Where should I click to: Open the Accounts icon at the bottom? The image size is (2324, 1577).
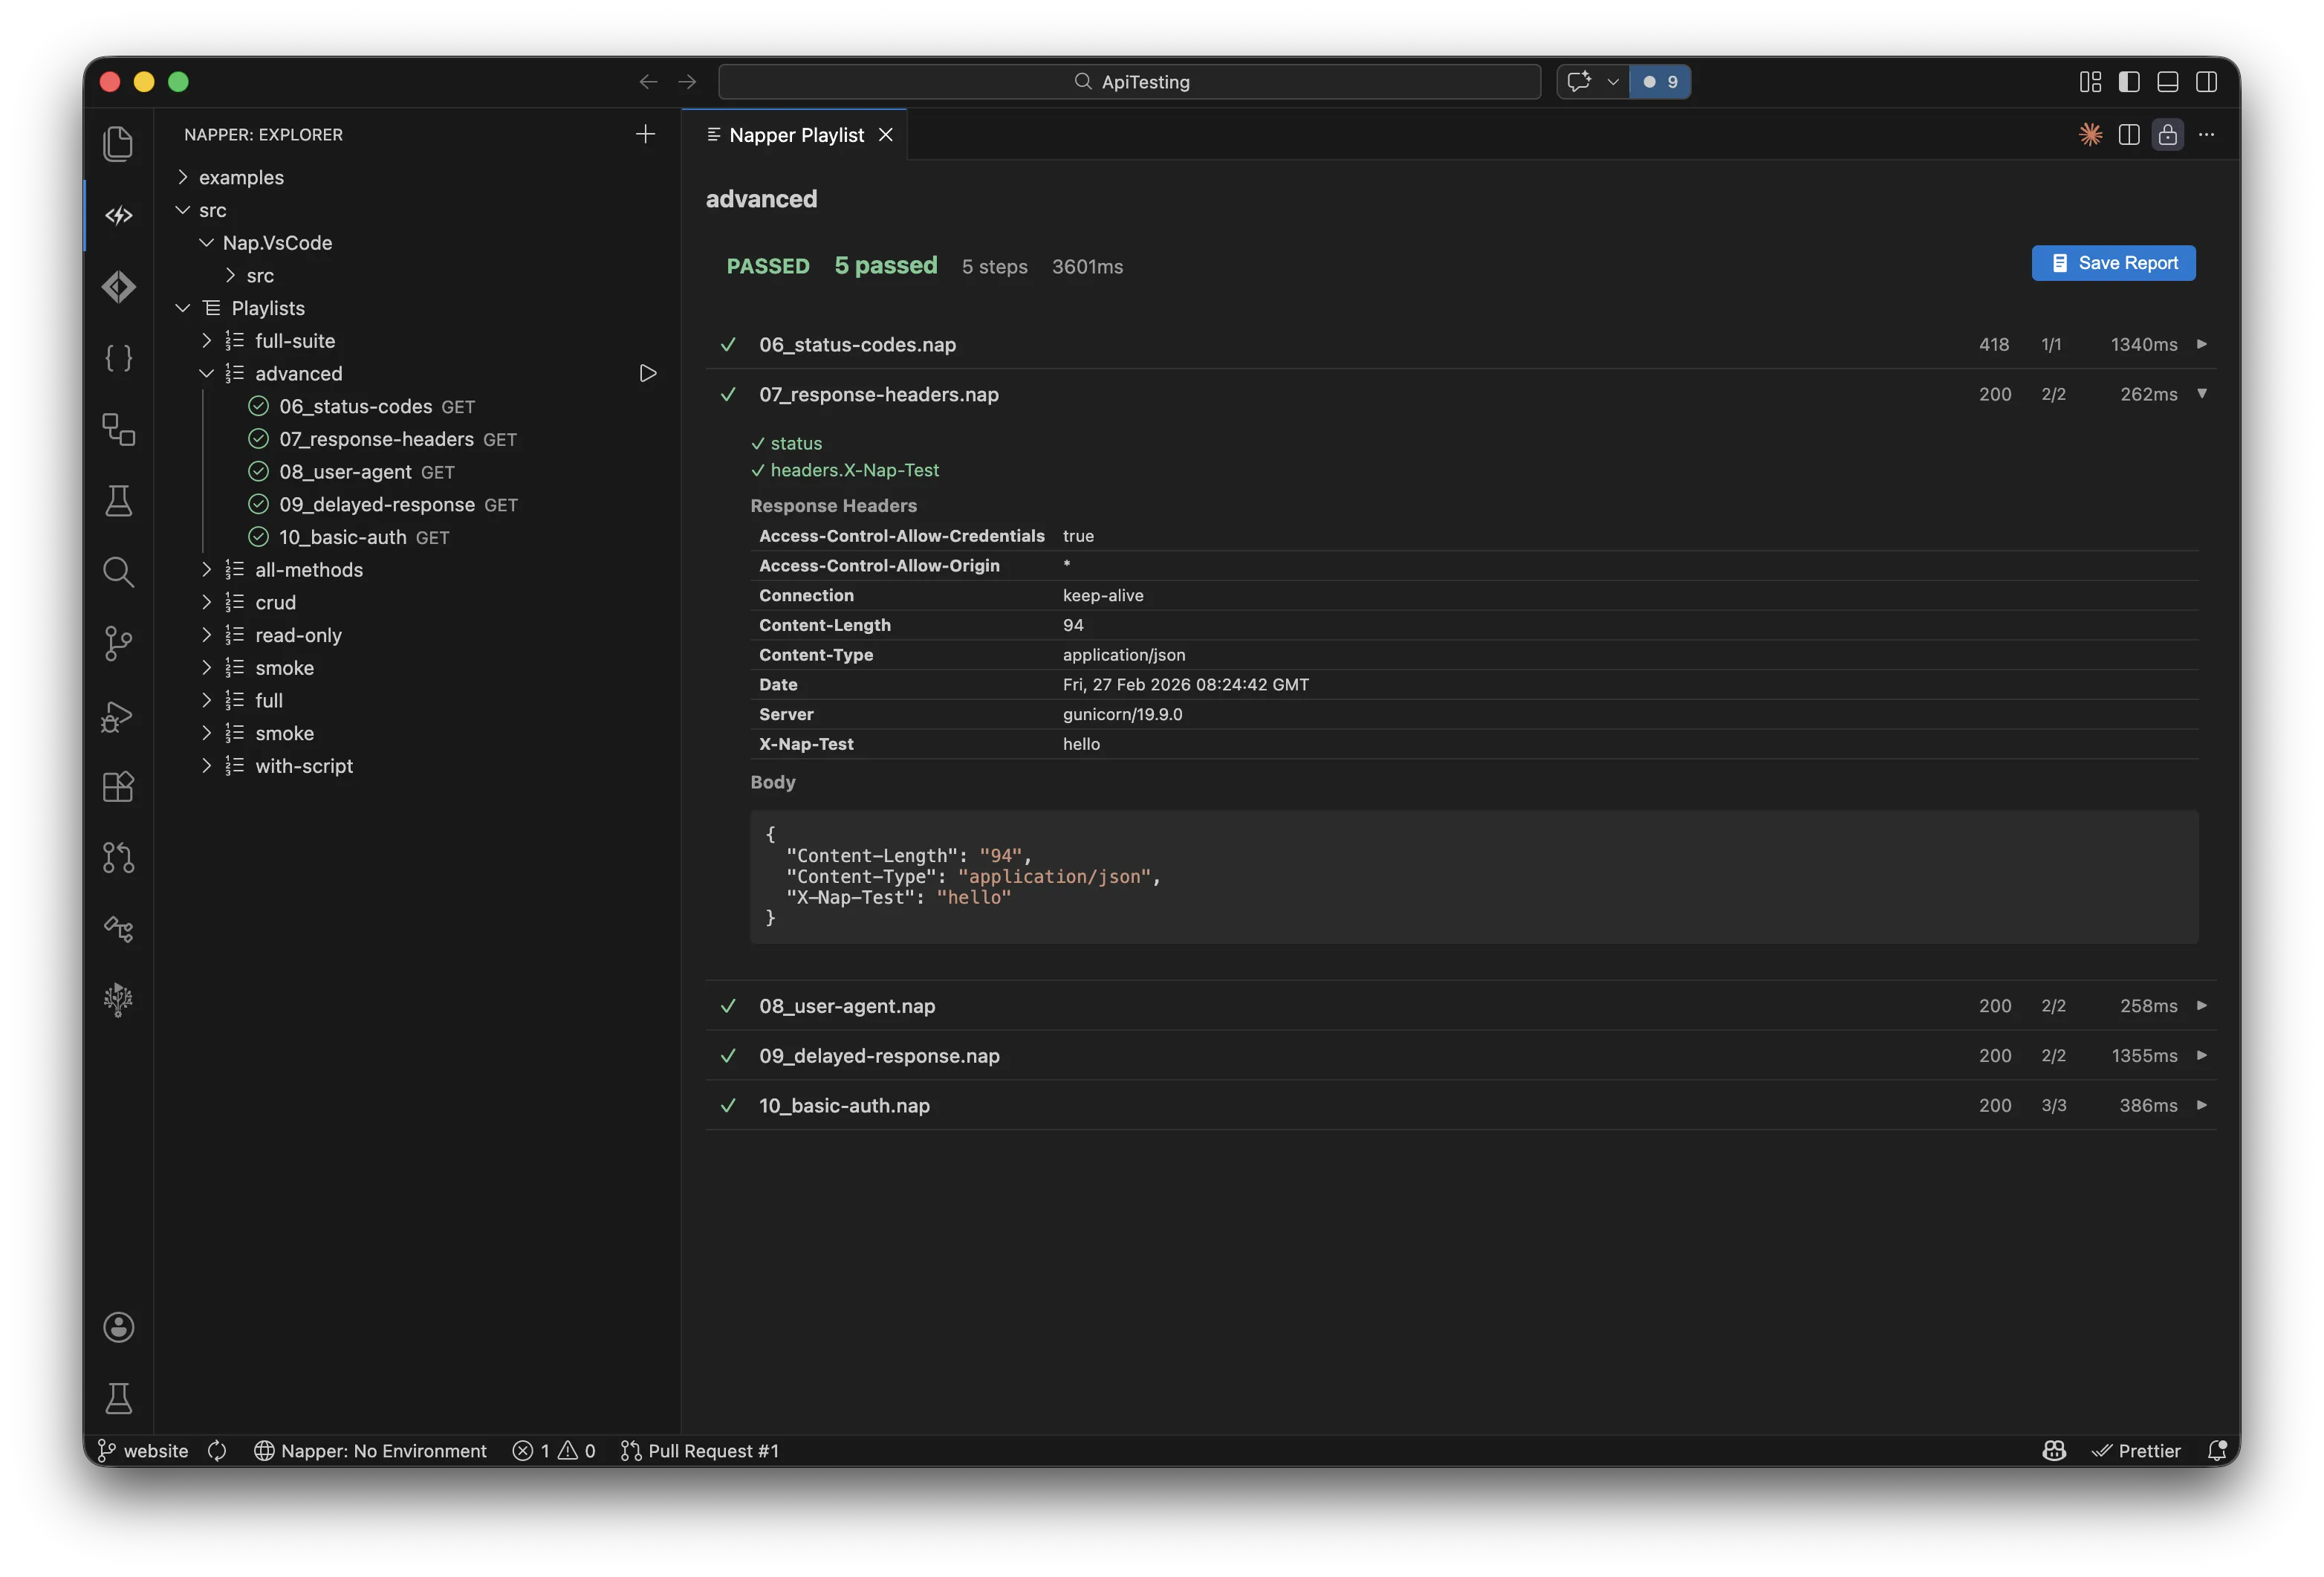click(118, 1327)
